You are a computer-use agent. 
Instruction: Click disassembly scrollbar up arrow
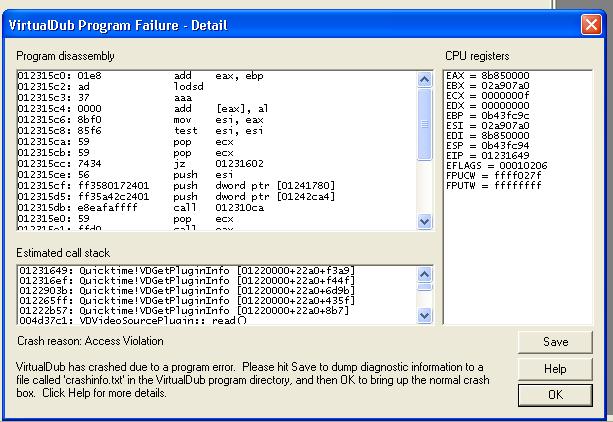tap(424, 80)
